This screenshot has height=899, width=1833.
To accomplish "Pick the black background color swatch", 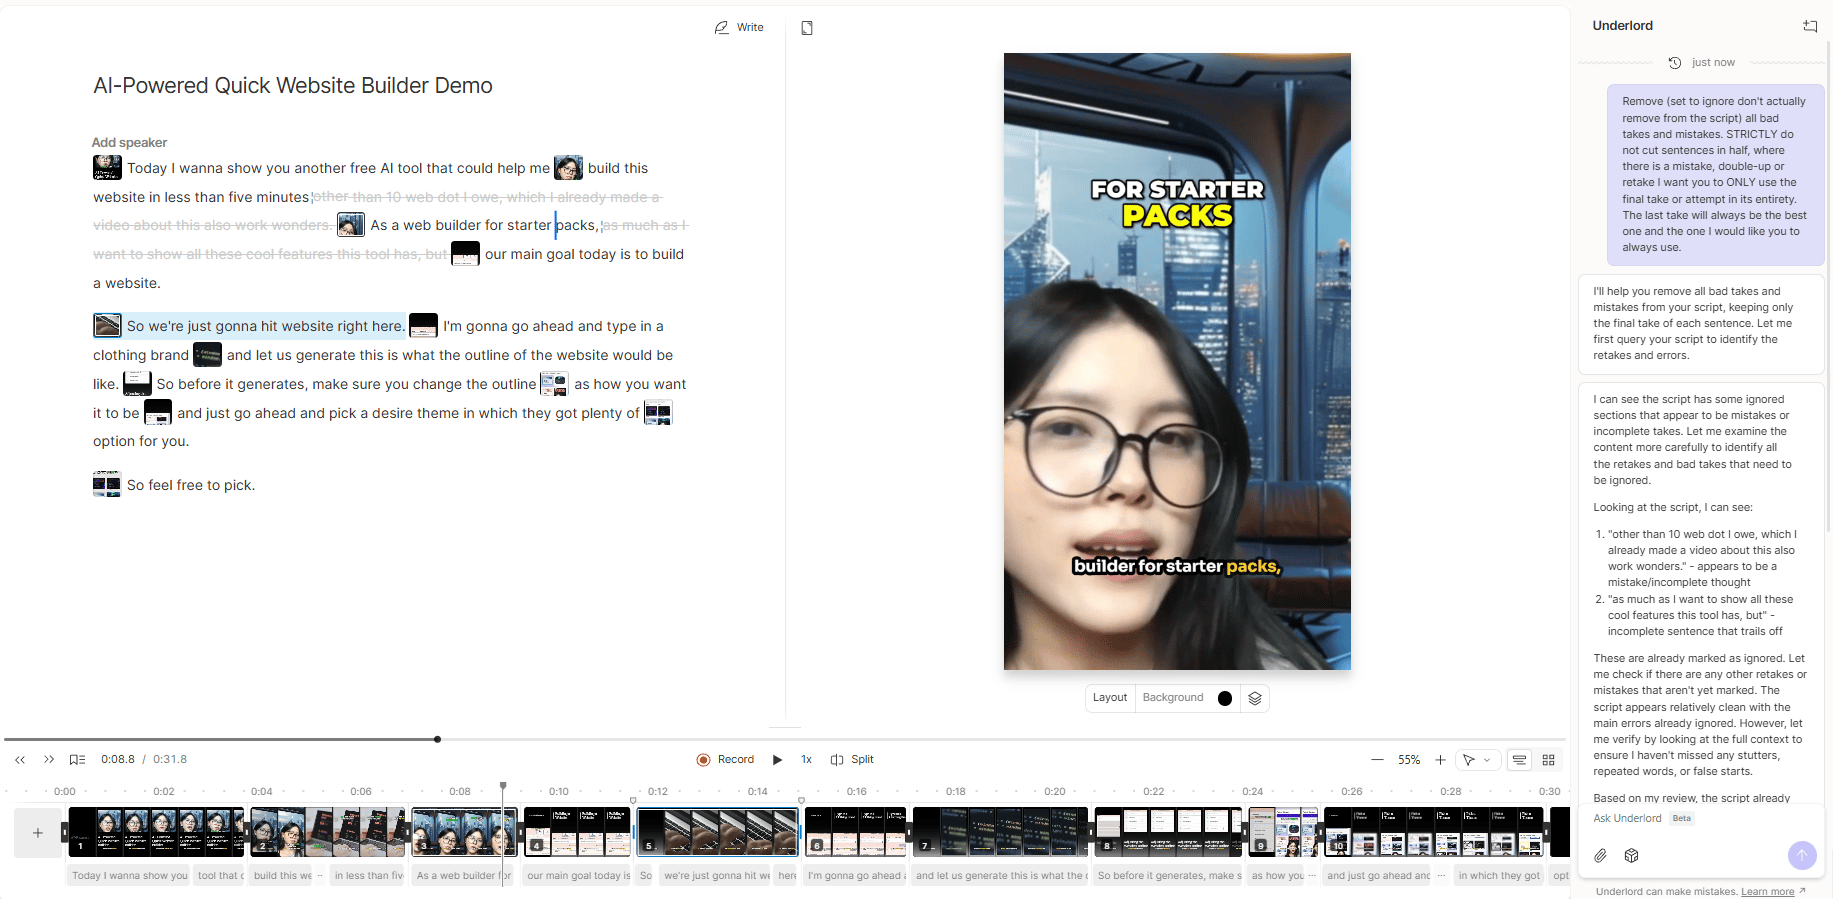I will click(1225, 698).
